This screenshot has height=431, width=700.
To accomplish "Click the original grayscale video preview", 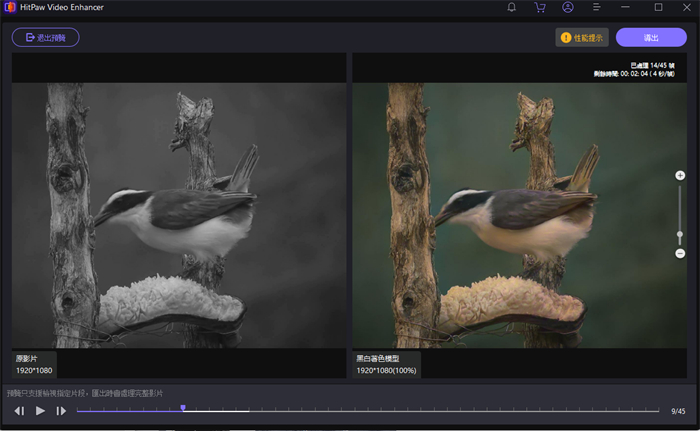I will point(178,215).
